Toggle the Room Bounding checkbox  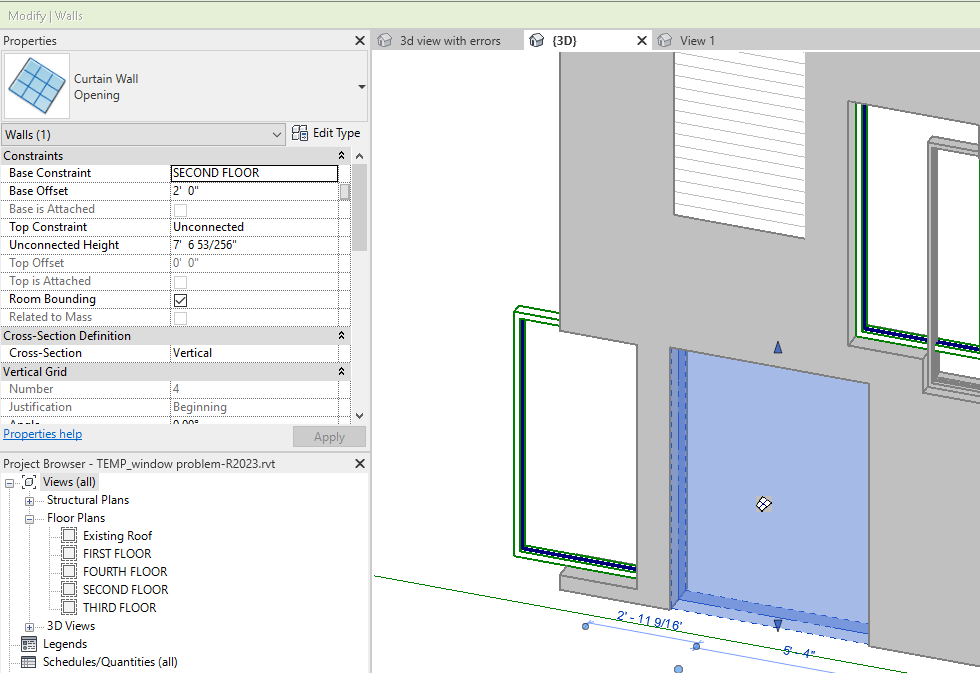click(181, 300)
